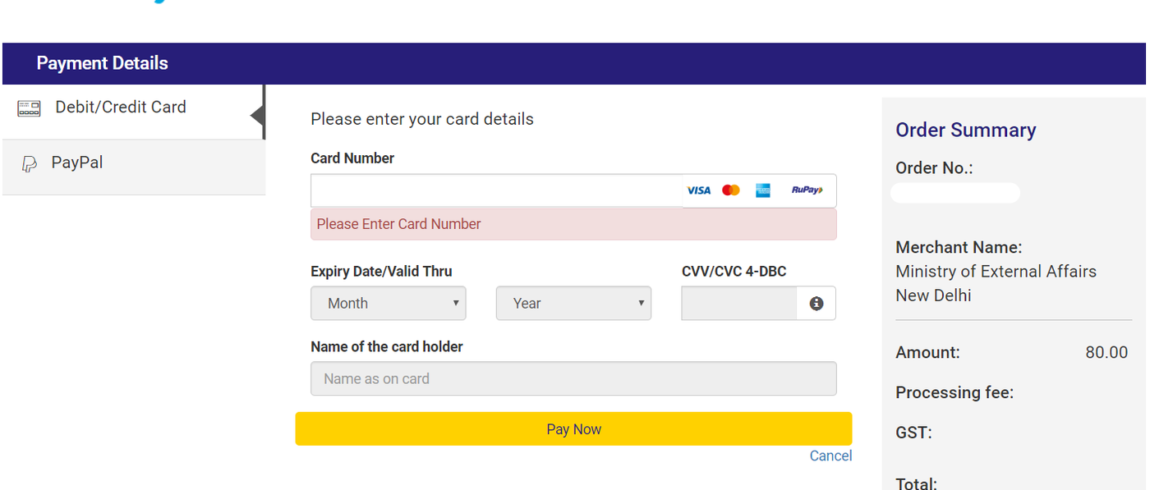The image size is (1150, 490).
Task: Focus the CVV/CVC input field
Action: pyautogui.click(x=739, y=303)
